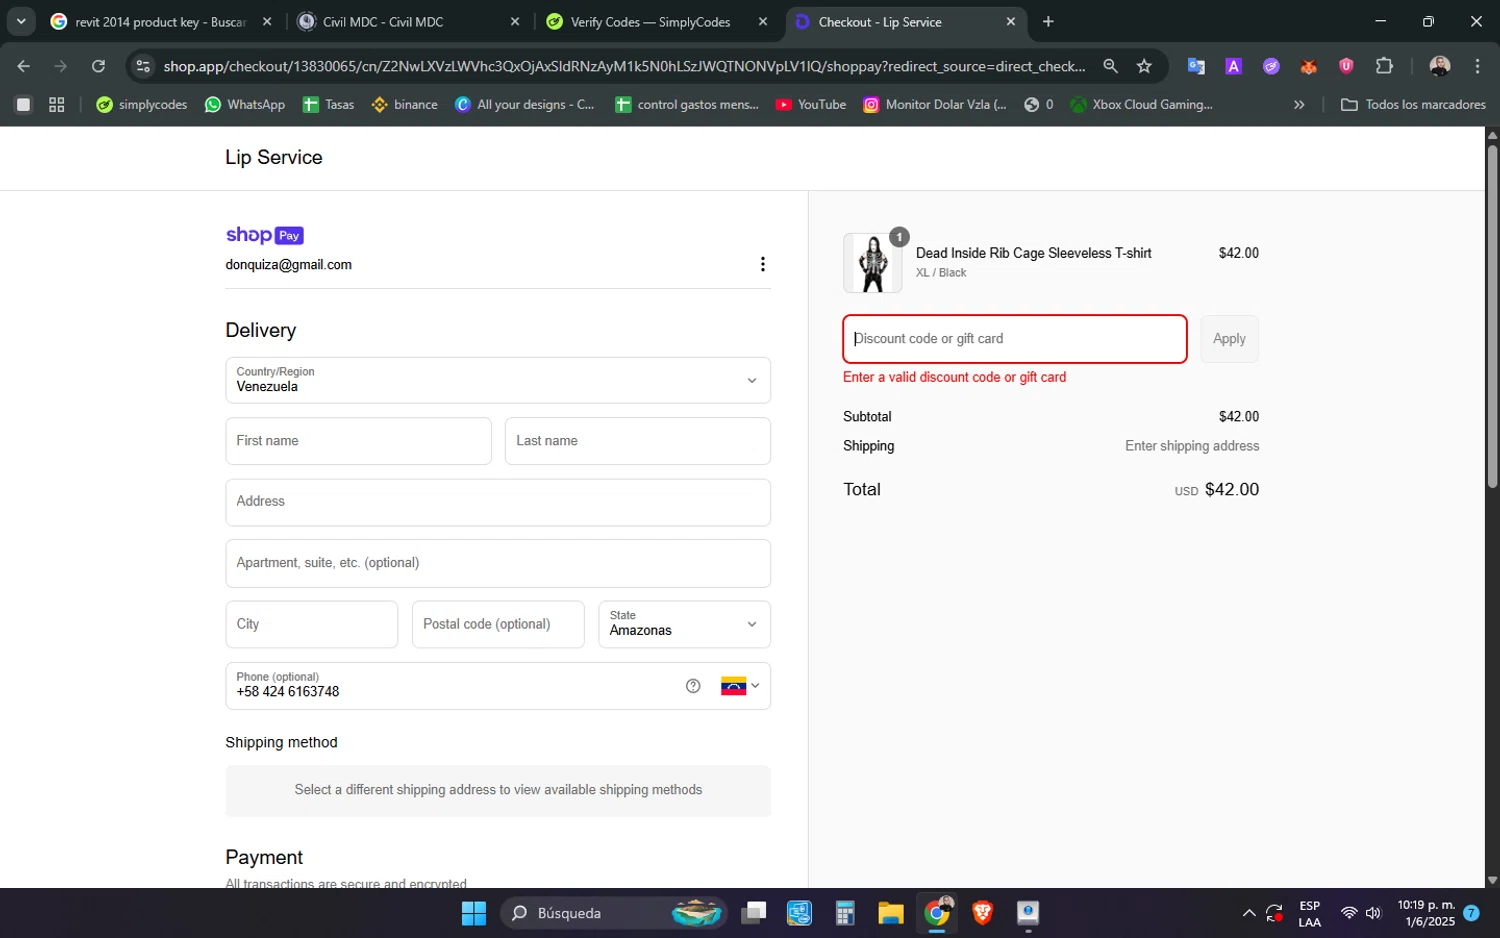Image resolution: width=1500 pixels, height=938 pixels.
Task: Open File Explorer from the taskbar
Action: pos(890,913)
